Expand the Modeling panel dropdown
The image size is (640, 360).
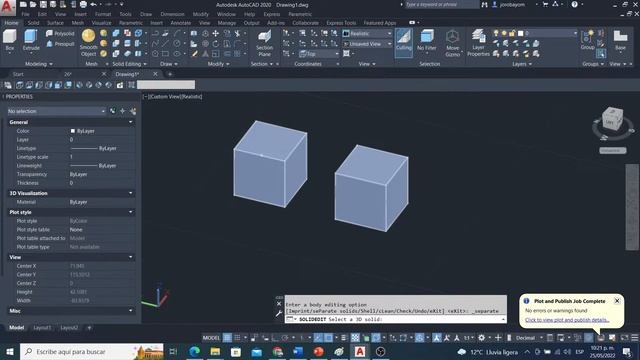(39, 64)
